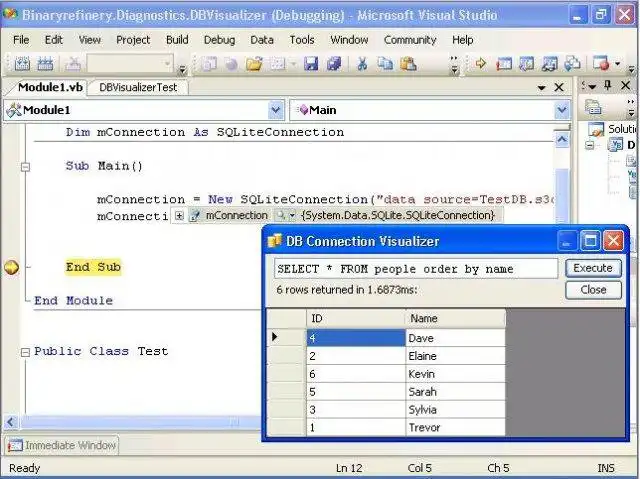Viewport: 640px width, 479px height.
Task: Click the Sylvia name cell
Action: [455, 410]
